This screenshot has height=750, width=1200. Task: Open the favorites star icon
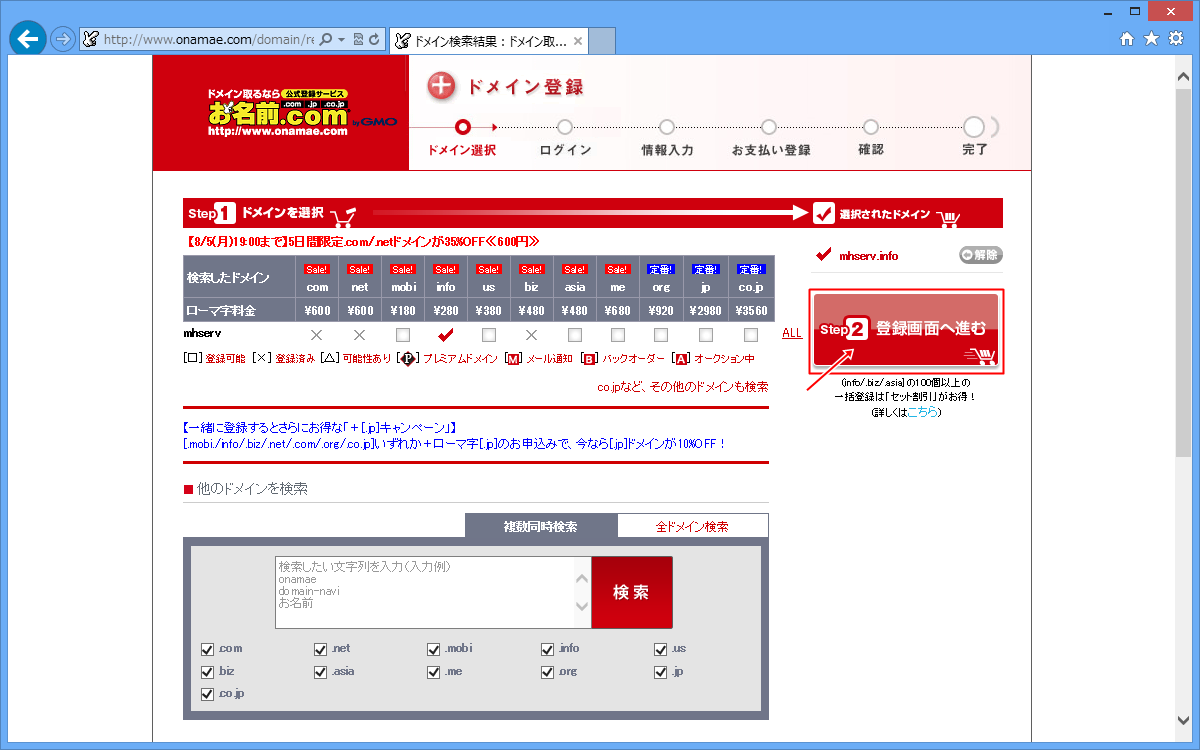coord(1151,39)
